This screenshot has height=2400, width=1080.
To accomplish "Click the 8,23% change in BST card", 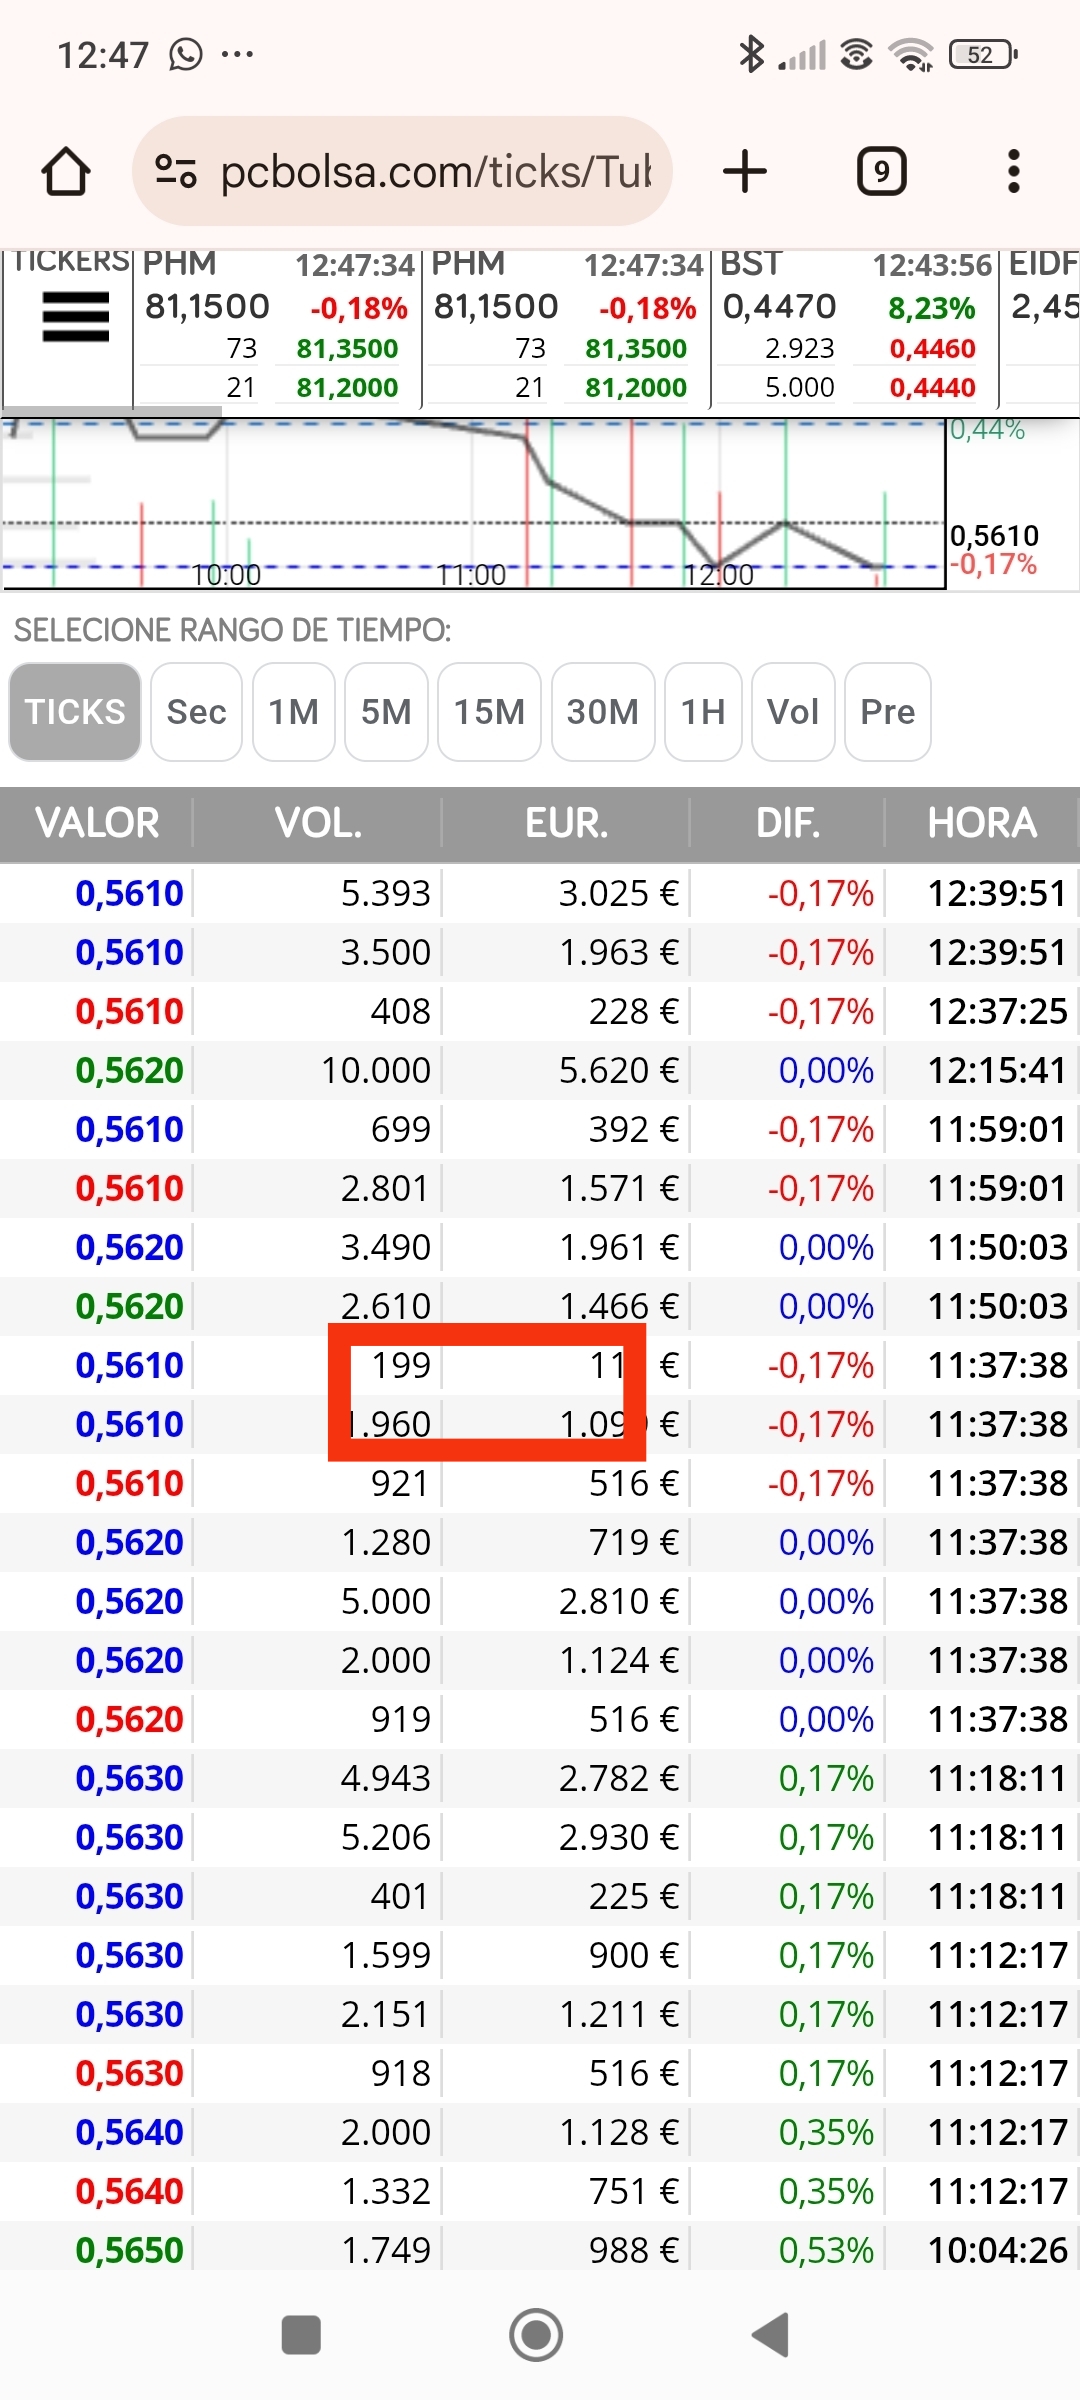I will pos(931,308).
